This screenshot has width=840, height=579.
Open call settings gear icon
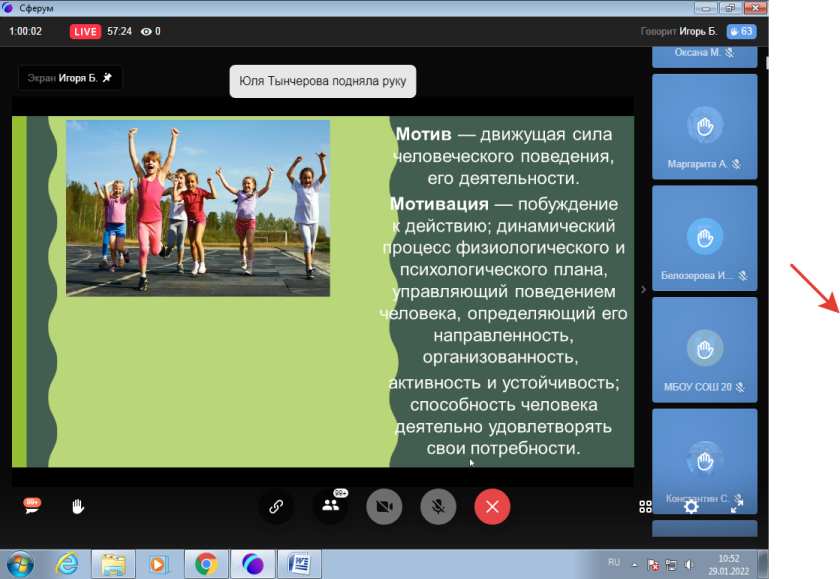point(692,507)
